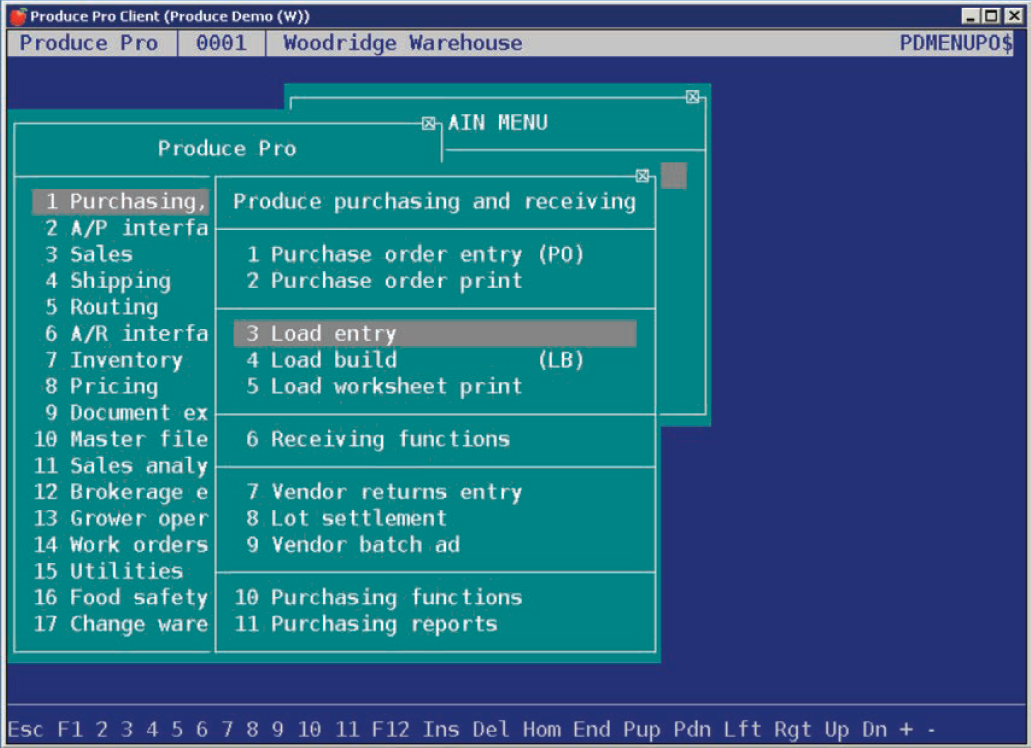Choose 2 Purchase order print
The height and width of the screenshot is (748, 1031).
(x=385, y=281)
